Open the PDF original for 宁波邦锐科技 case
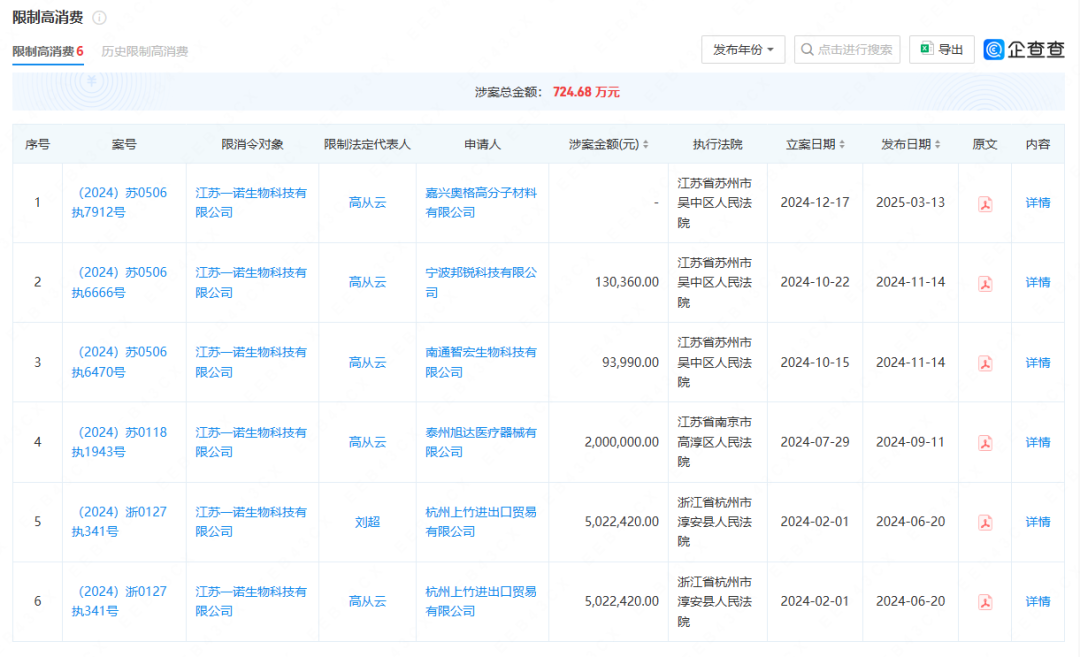 click(x=984, y=282)
